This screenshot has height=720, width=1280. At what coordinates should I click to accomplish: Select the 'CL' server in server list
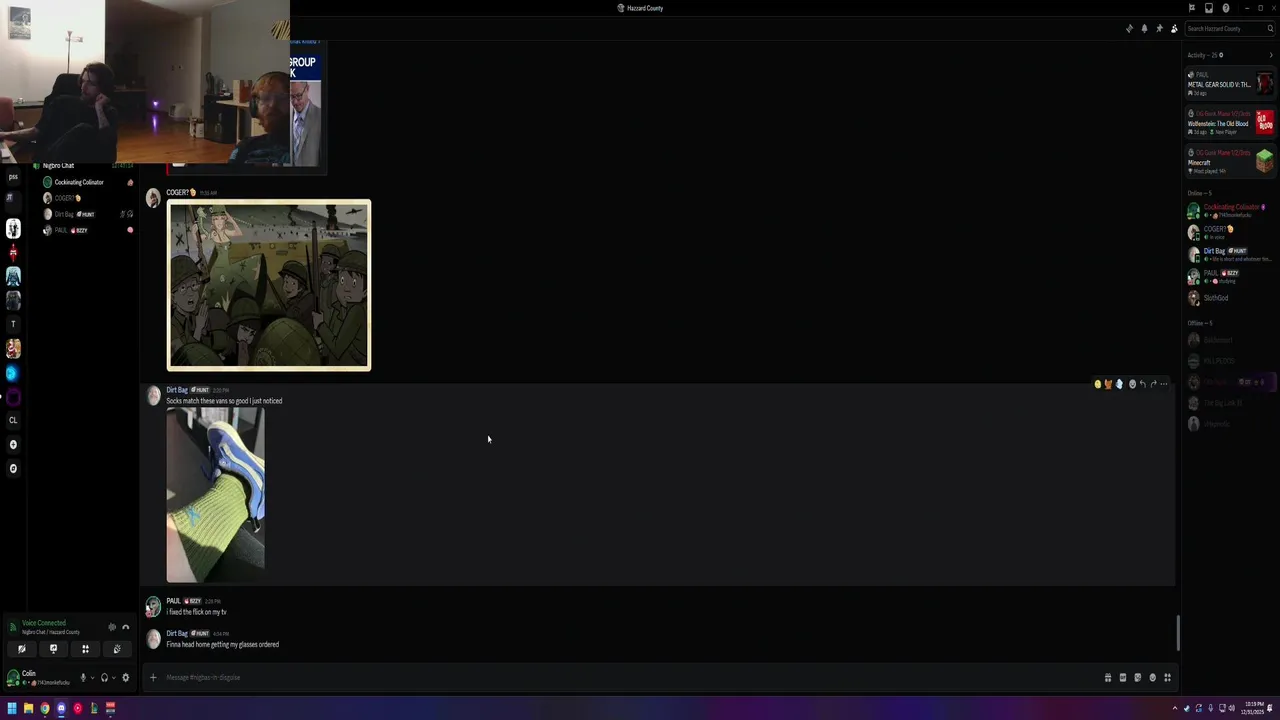tap(13, 420)
